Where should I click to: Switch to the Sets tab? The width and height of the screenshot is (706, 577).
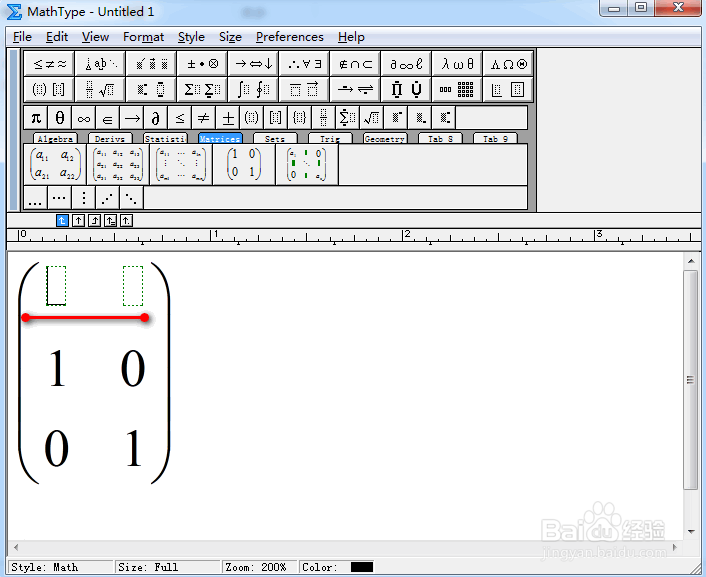click(x=275, y=139)
